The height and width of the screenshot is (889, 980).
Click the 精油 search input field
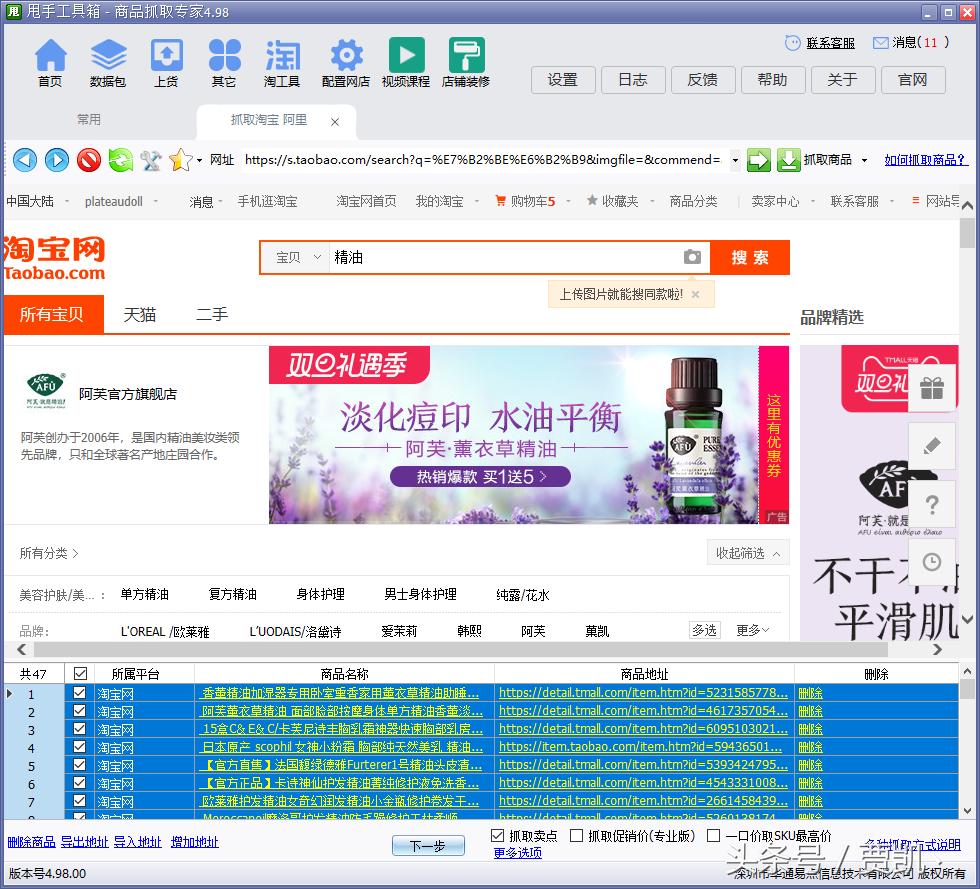[x=450, y=257]
